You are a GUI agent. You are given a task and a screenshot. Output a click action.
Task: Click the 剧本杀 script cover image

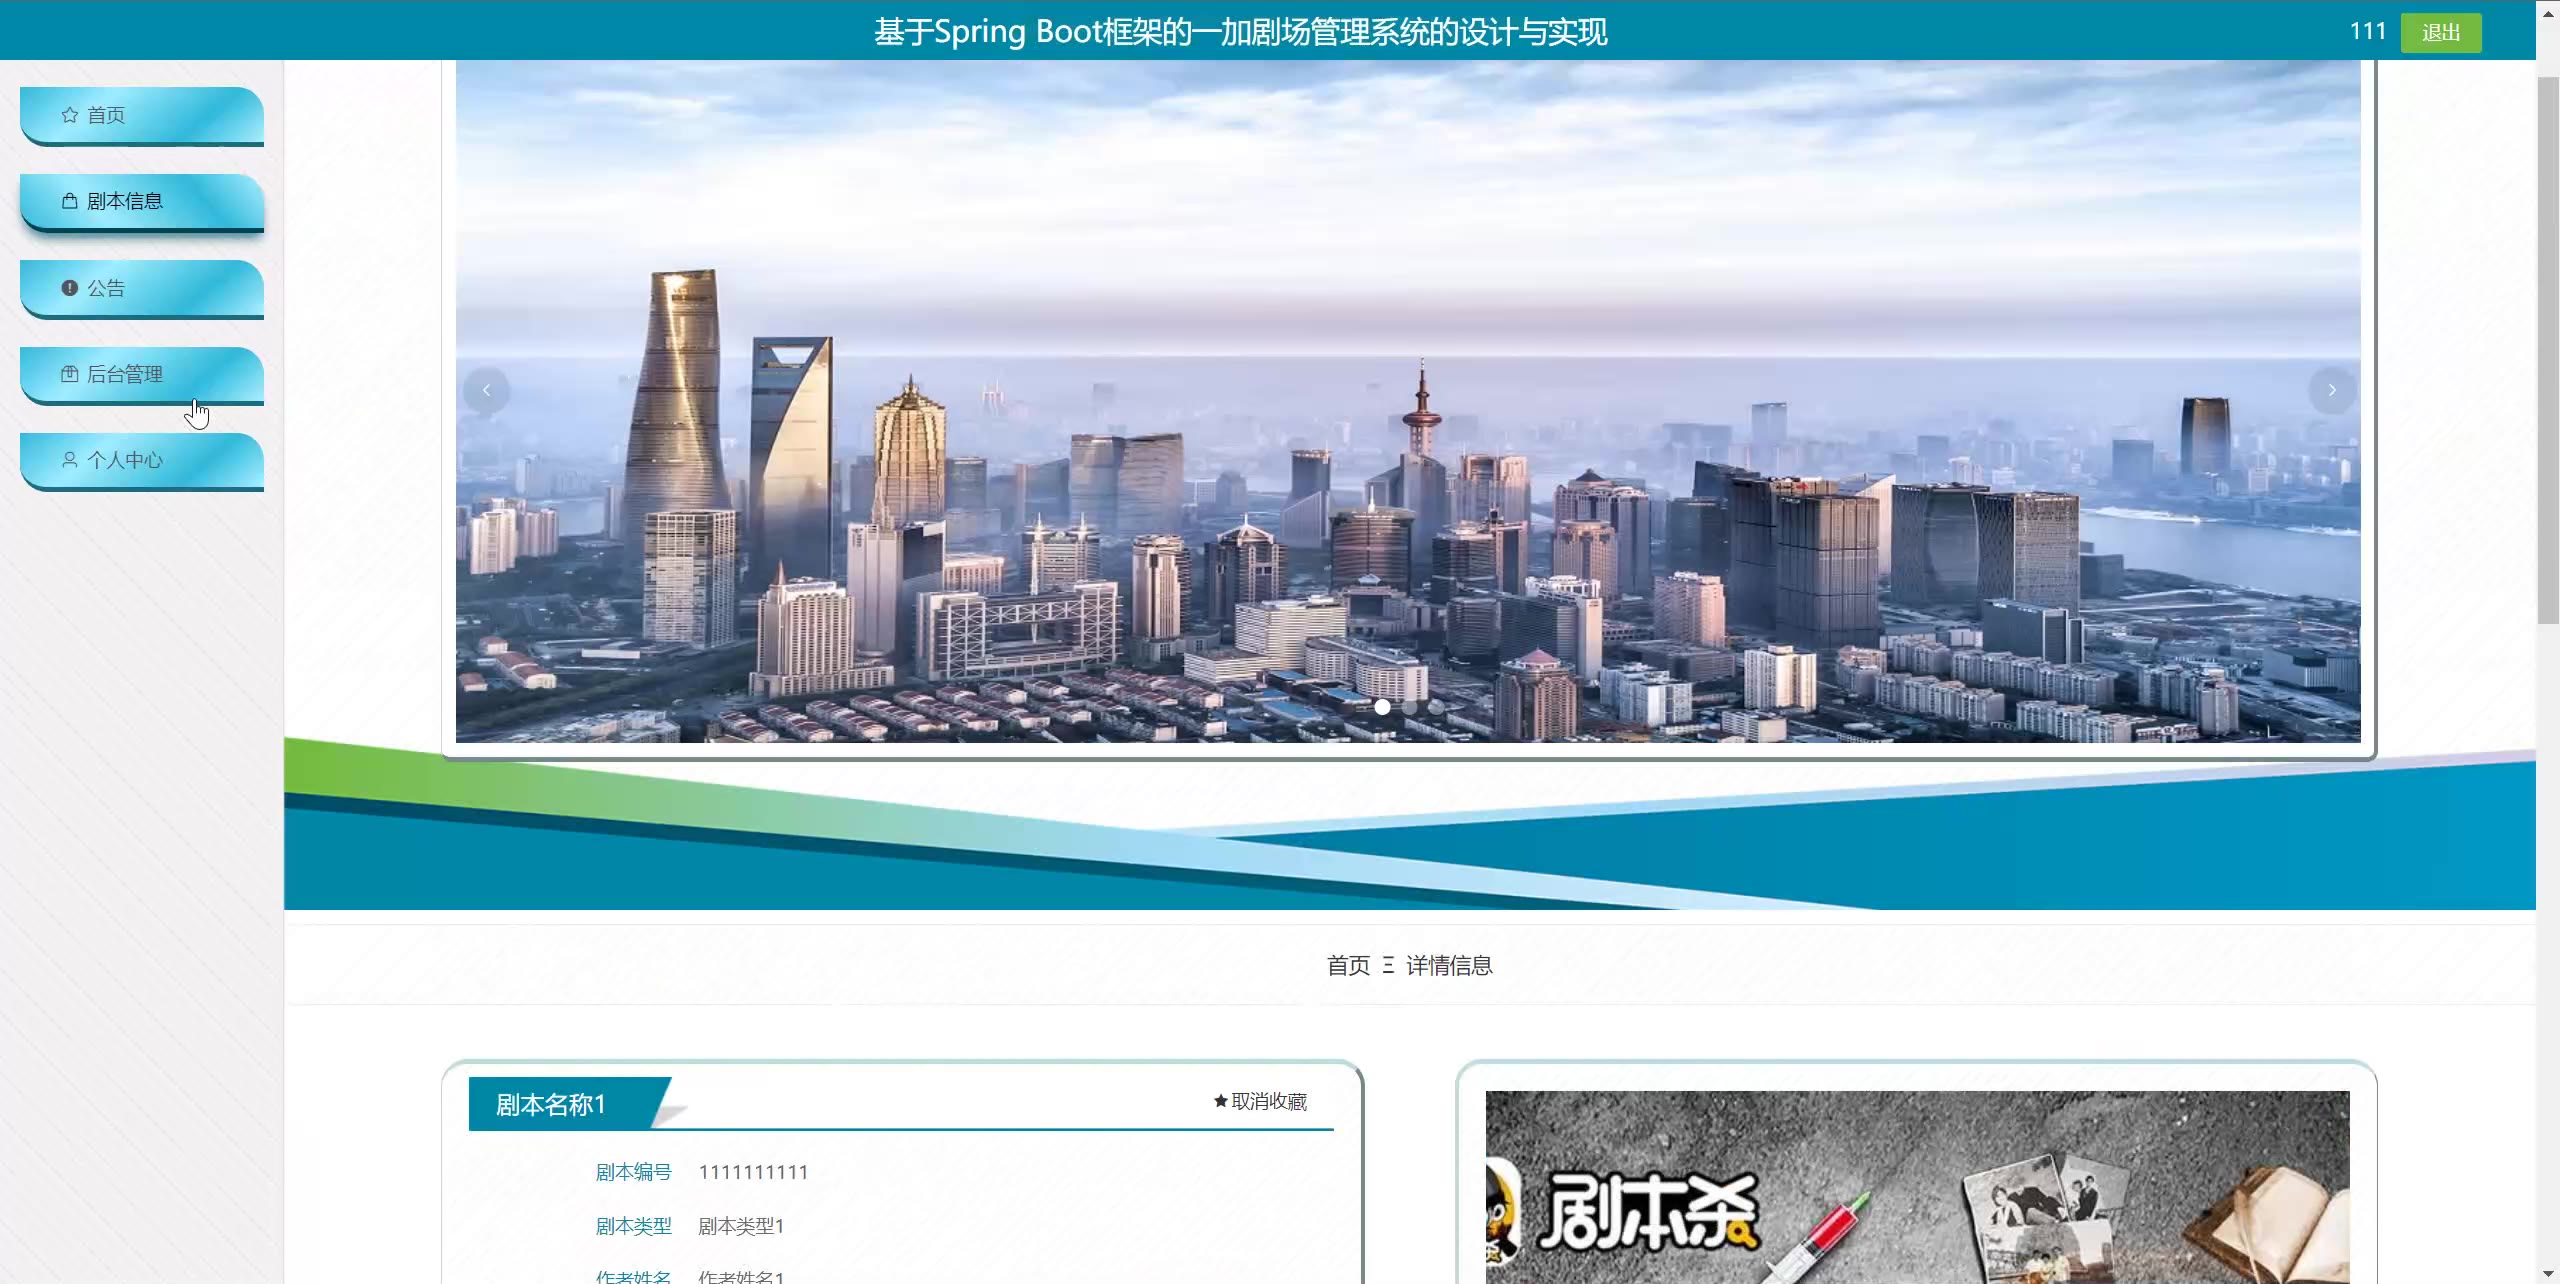coord(1916,1186)
